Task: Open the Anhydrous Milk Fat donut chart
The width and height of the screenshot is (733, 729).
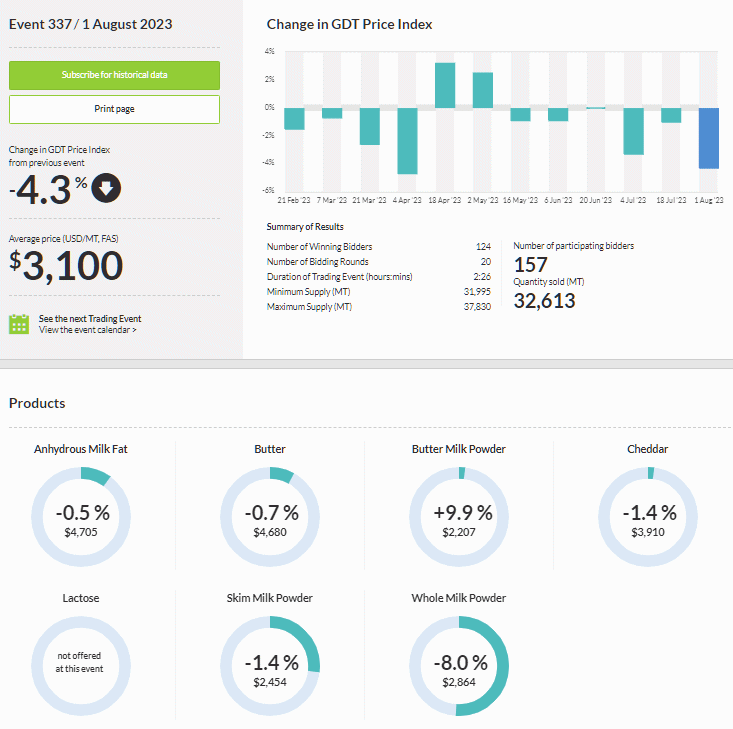Action: (x=81, y=517)
